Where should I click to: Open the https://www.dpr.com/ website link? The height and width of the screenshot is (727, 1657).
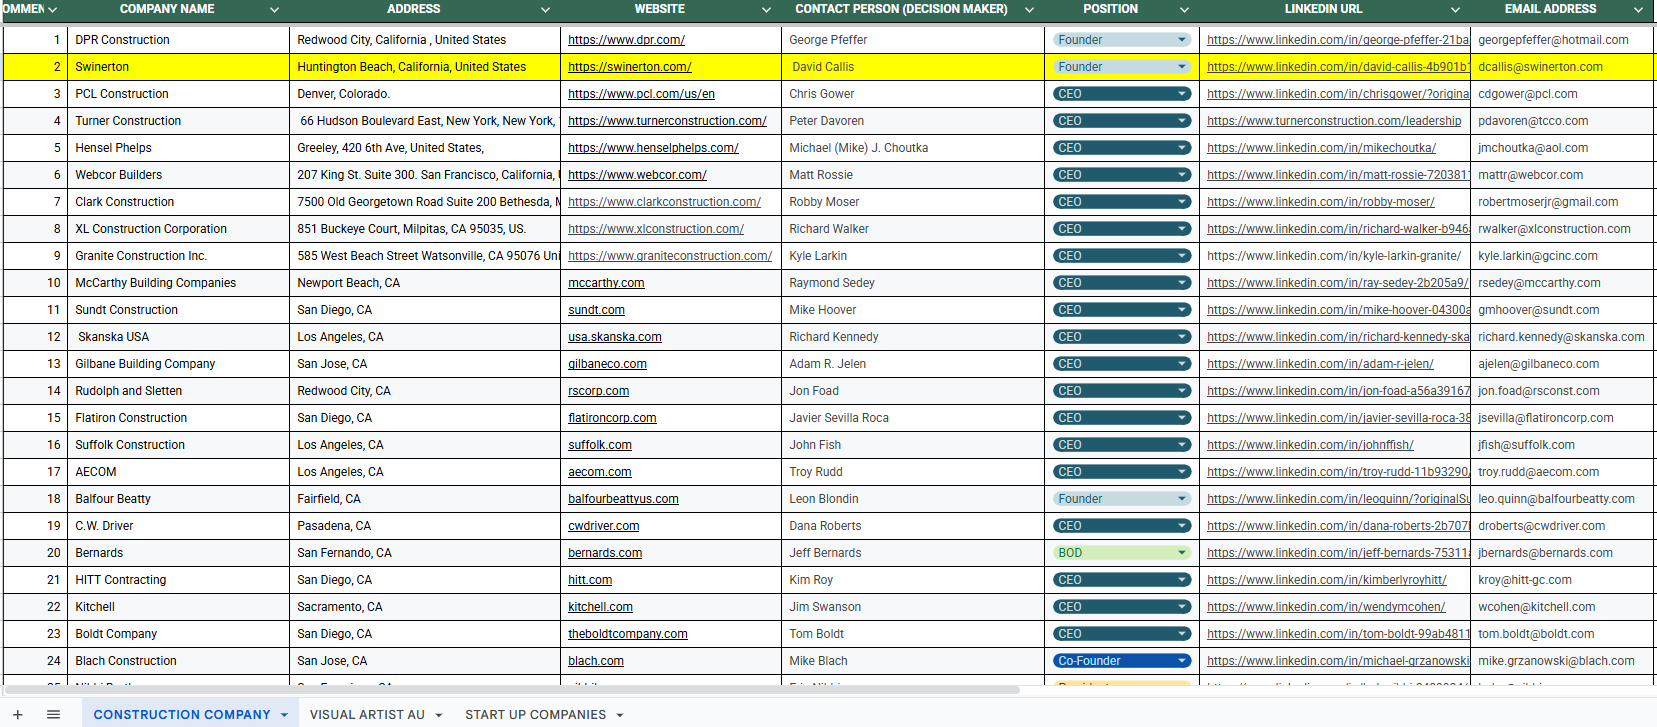(x=626, y=40)
